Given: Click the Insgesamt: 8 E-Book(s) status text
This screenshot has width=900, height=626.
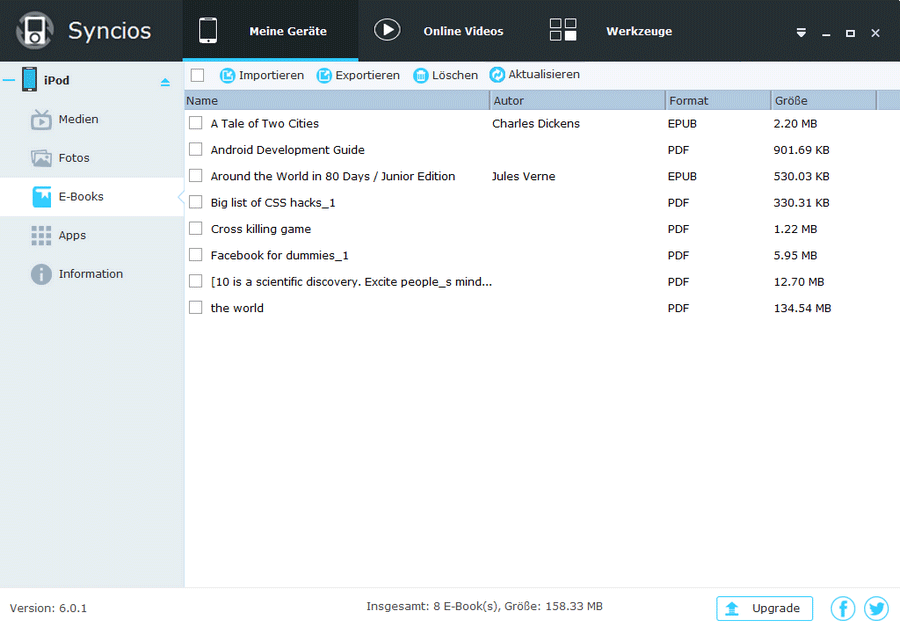Looking at the screenshot, I should [x=484, y=606].
